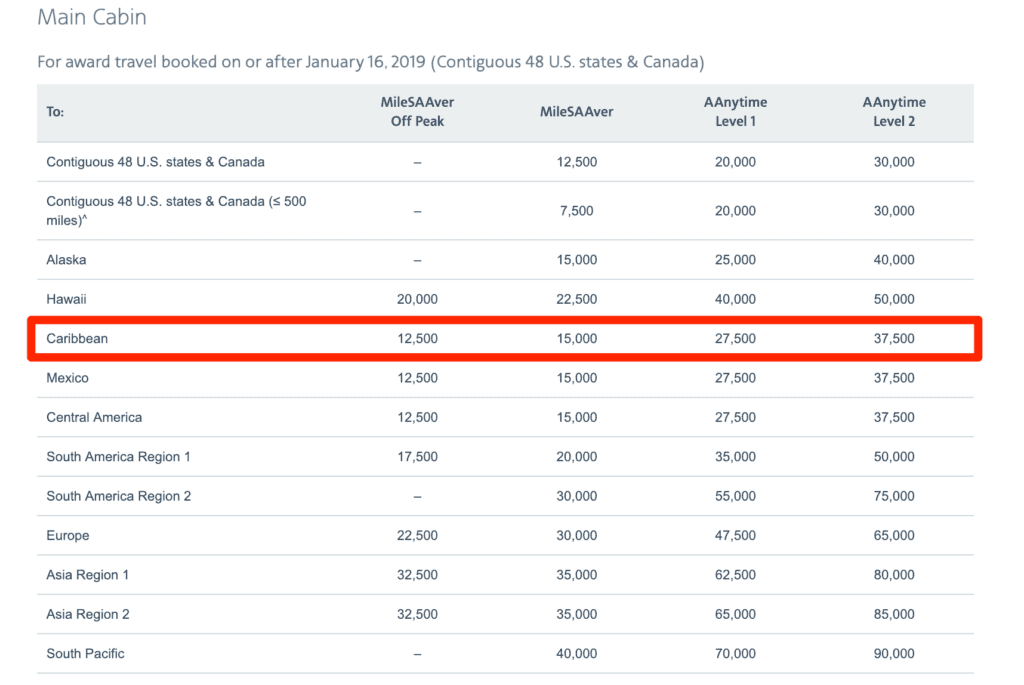Click the 7,500 MileSAAver value

click(576, 211)
